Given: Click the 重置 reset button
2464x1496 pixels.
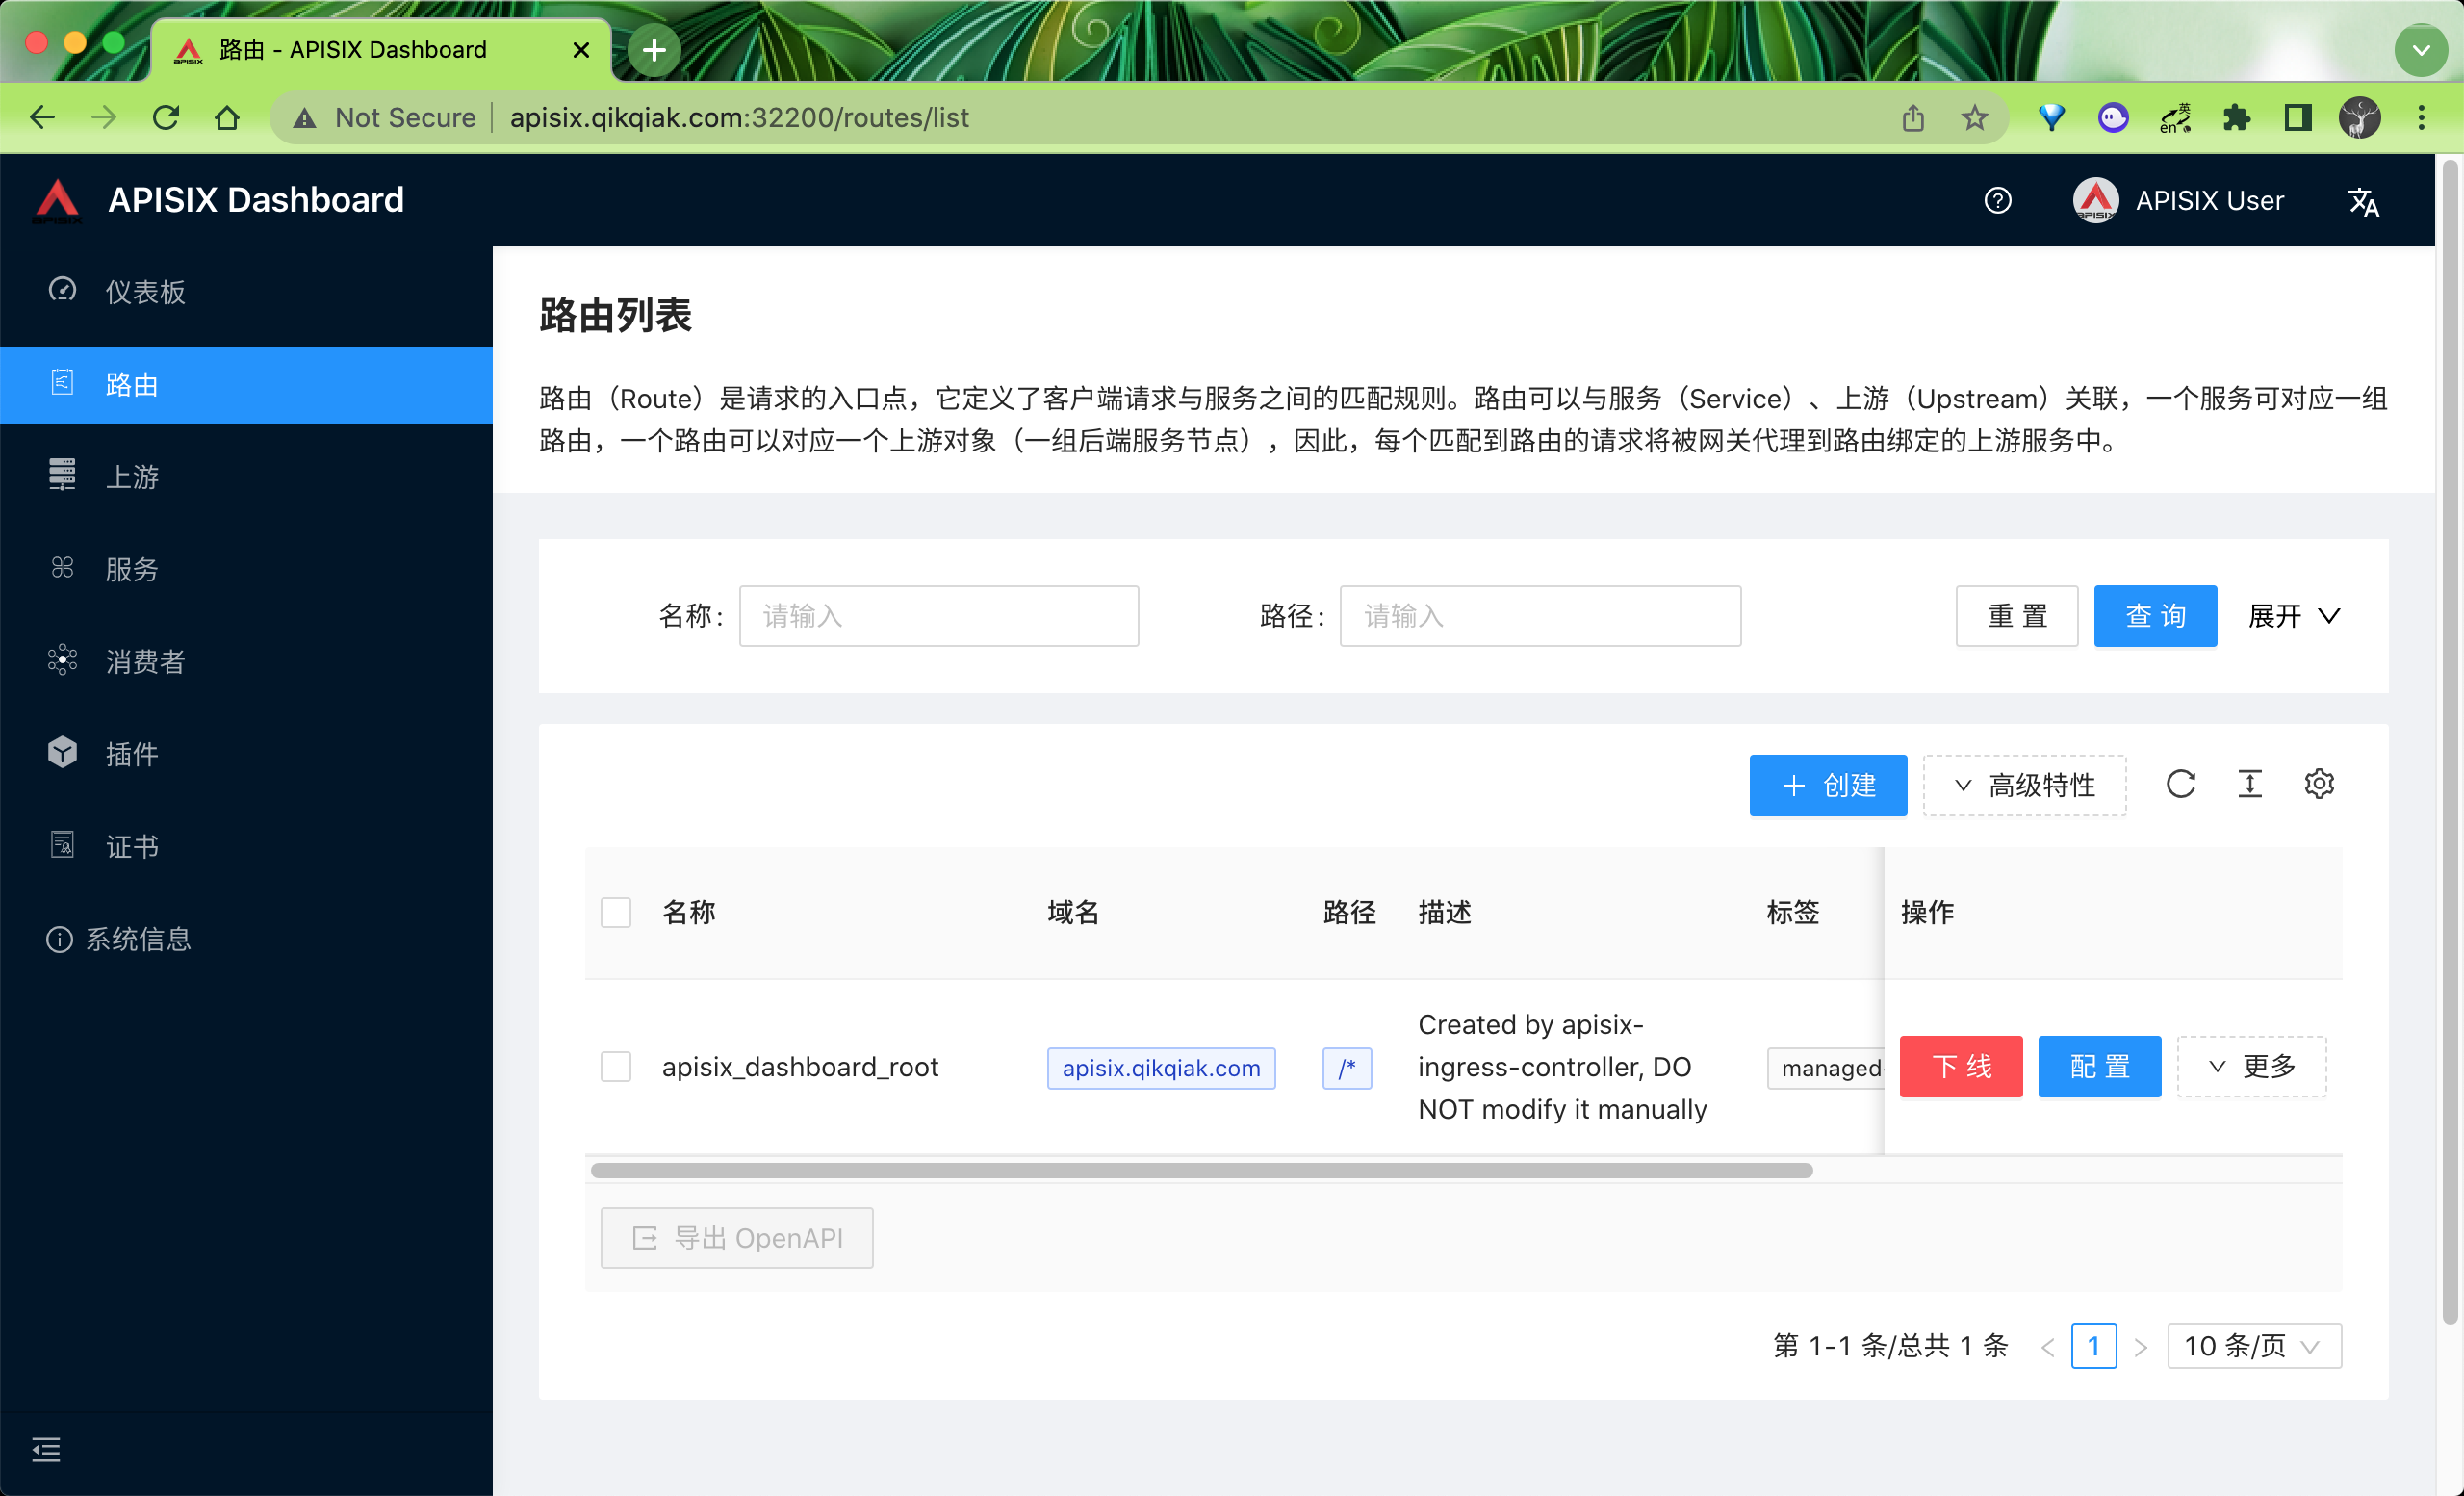Looking at the screenshot, I should [x=2017, y=616].
